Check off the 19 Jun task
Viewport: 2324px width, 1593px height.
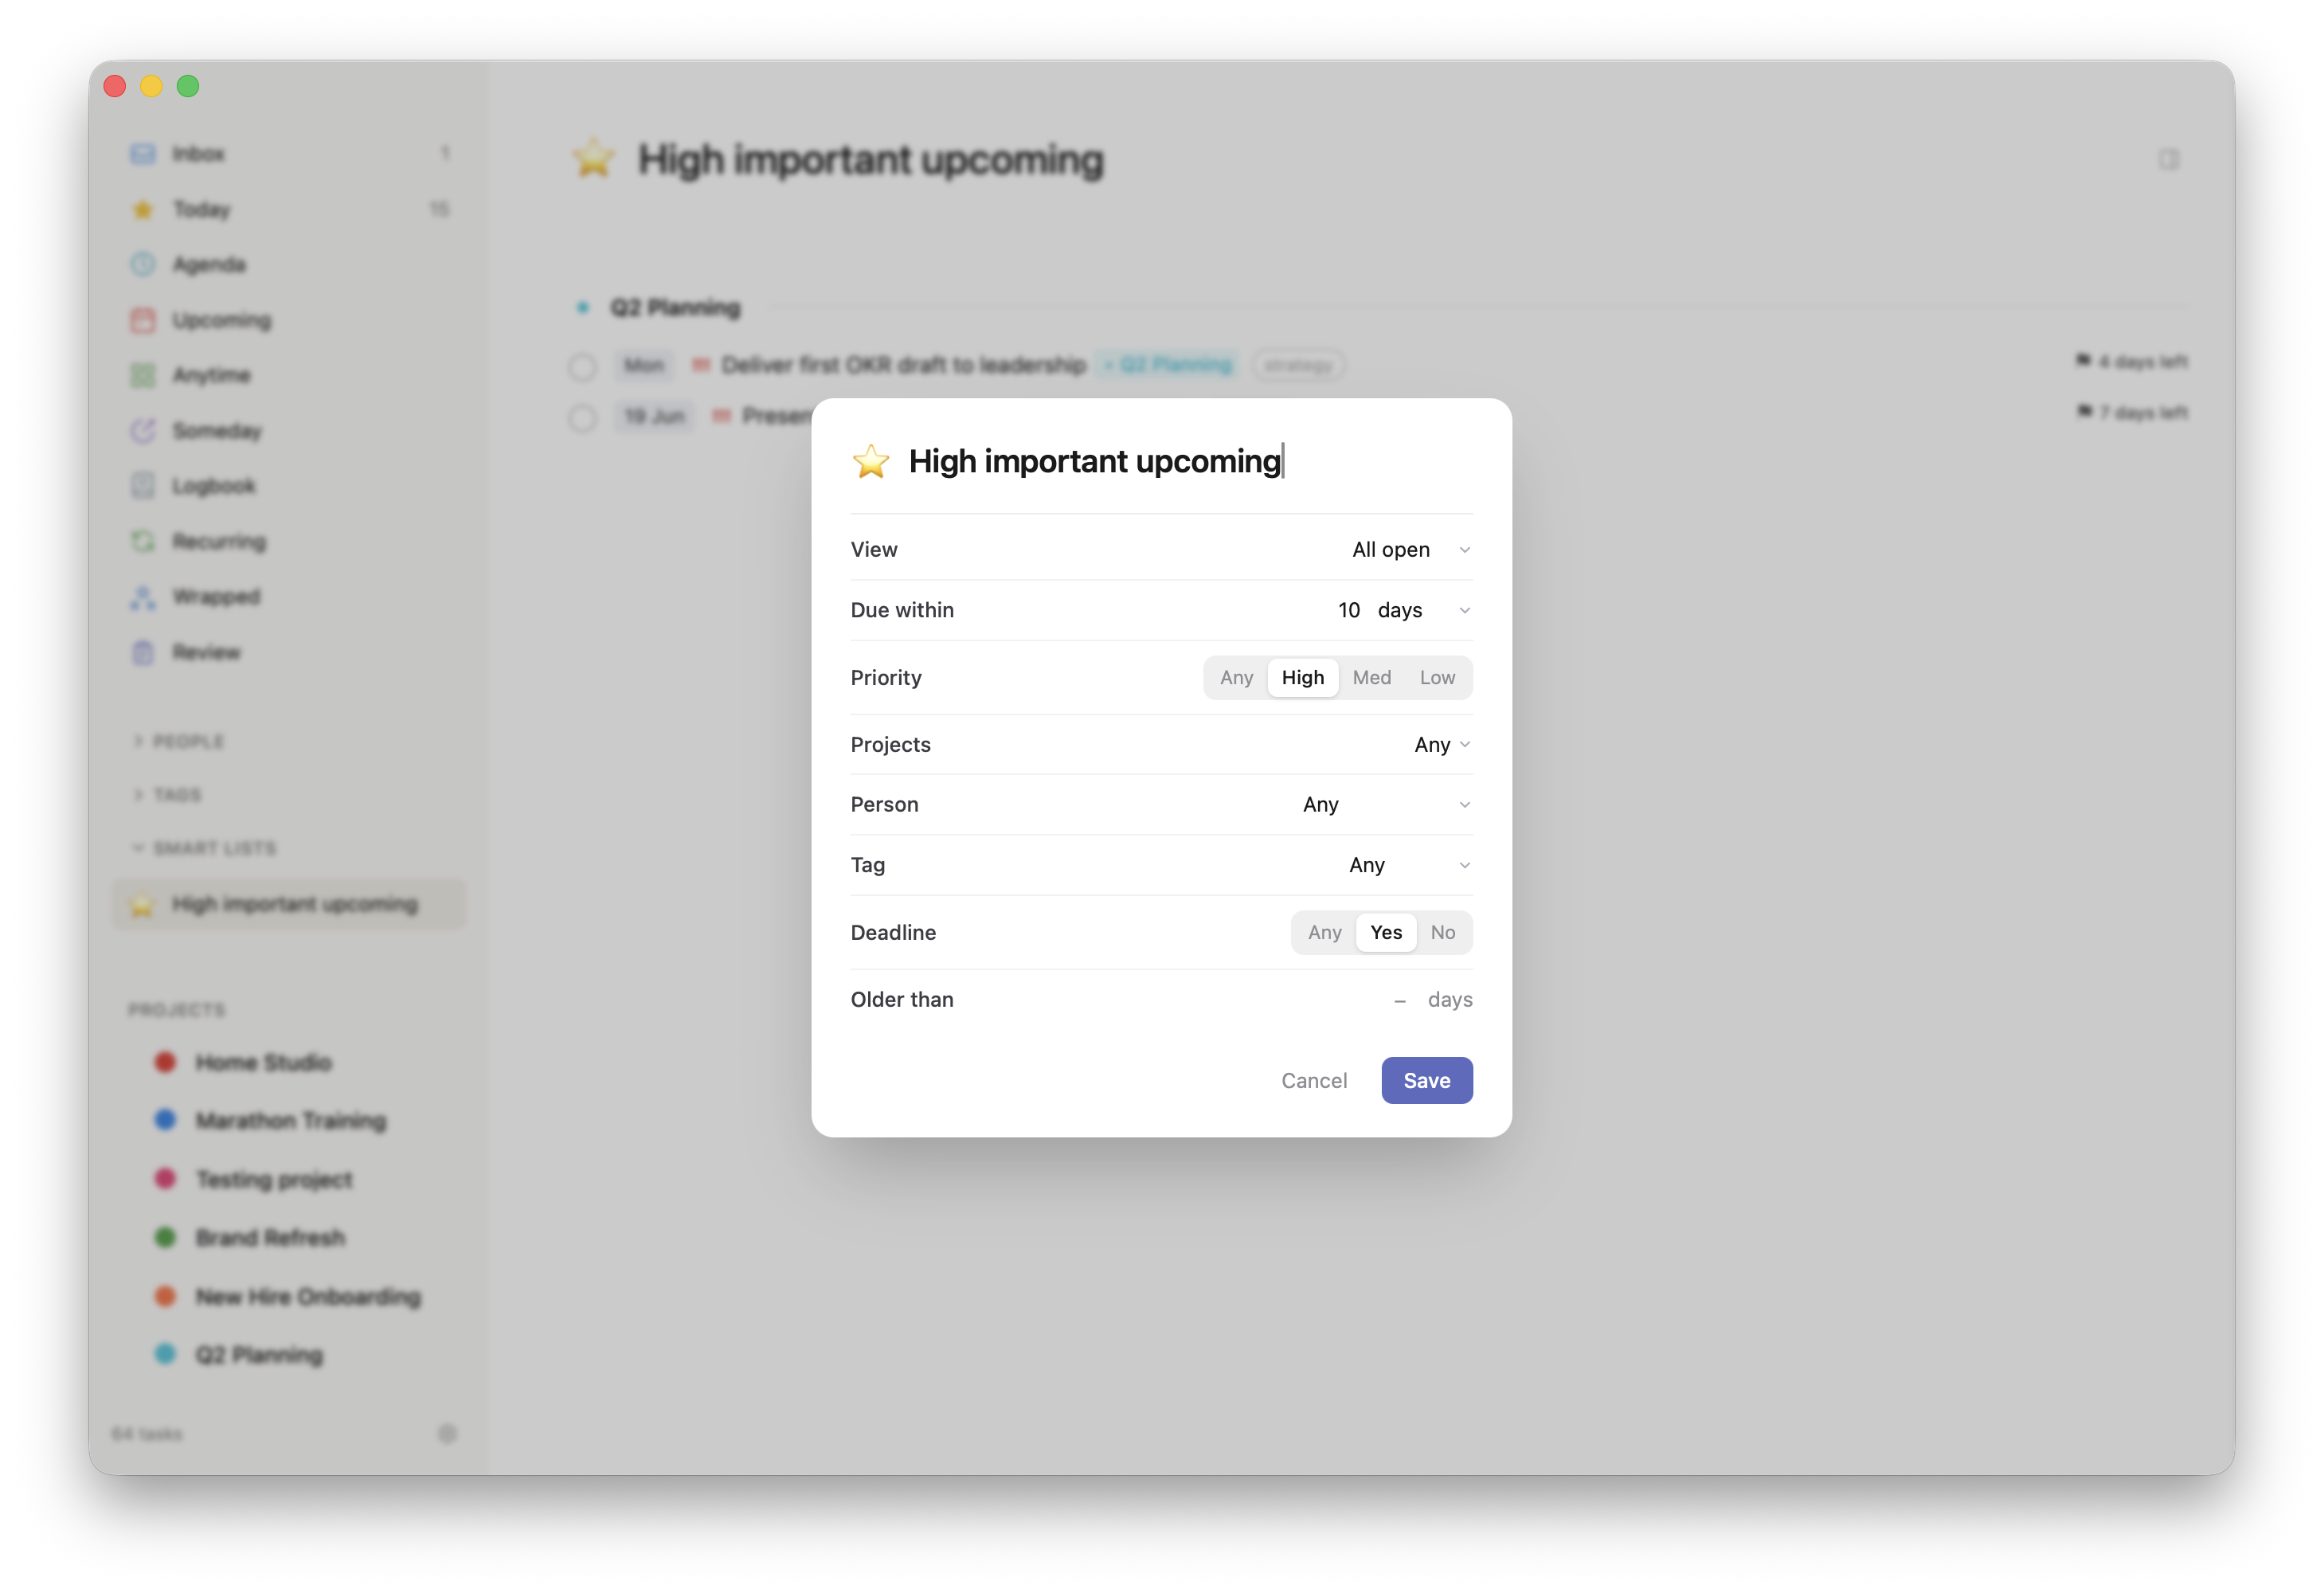tap(582, 417)
